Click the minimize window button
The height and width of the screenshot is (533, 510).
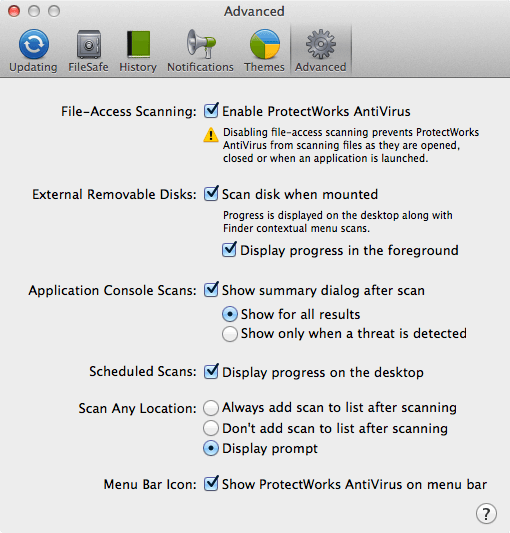(34, 11)
